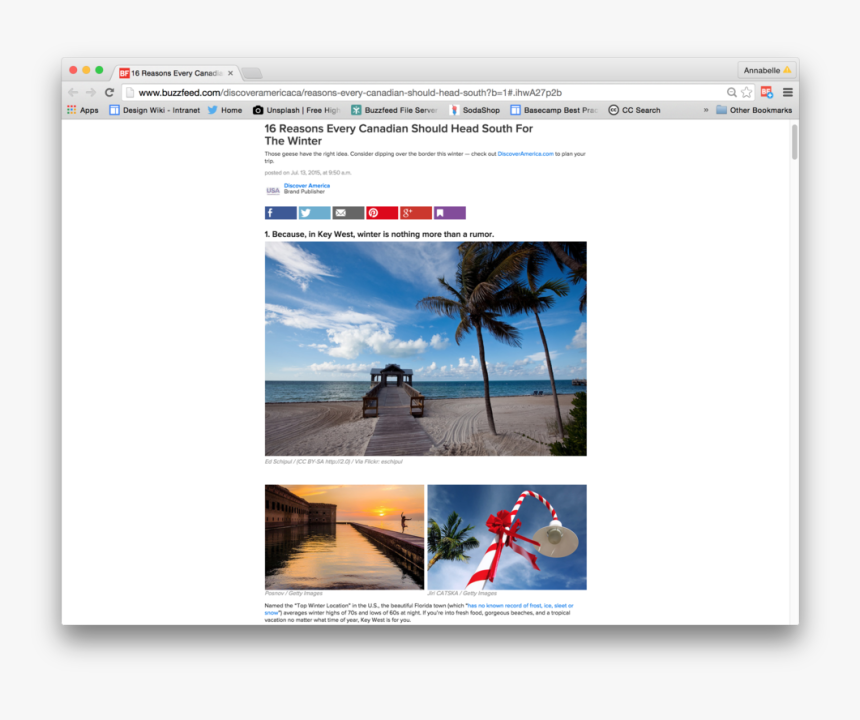Open the BuzzFeed extension icon in toolbar
The image size is (860, 720).
(x=767, y=93)
